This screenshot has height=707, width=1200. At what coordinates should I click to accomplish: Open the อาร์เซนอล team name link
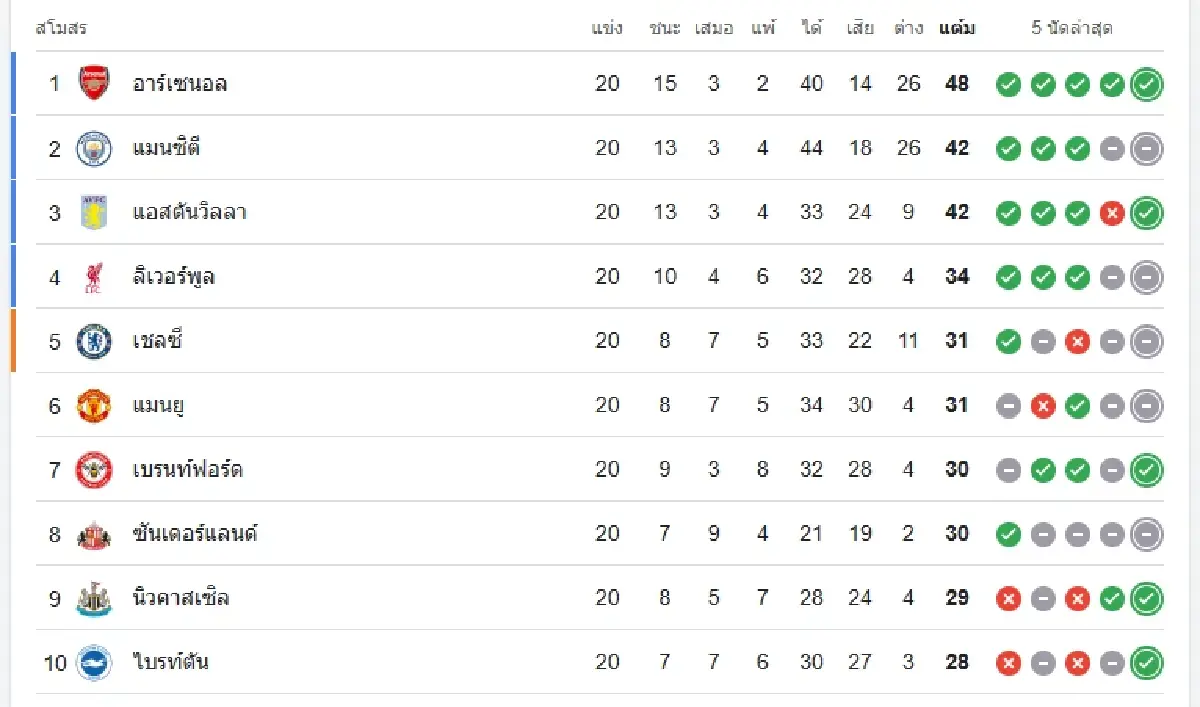pos(180,84)
